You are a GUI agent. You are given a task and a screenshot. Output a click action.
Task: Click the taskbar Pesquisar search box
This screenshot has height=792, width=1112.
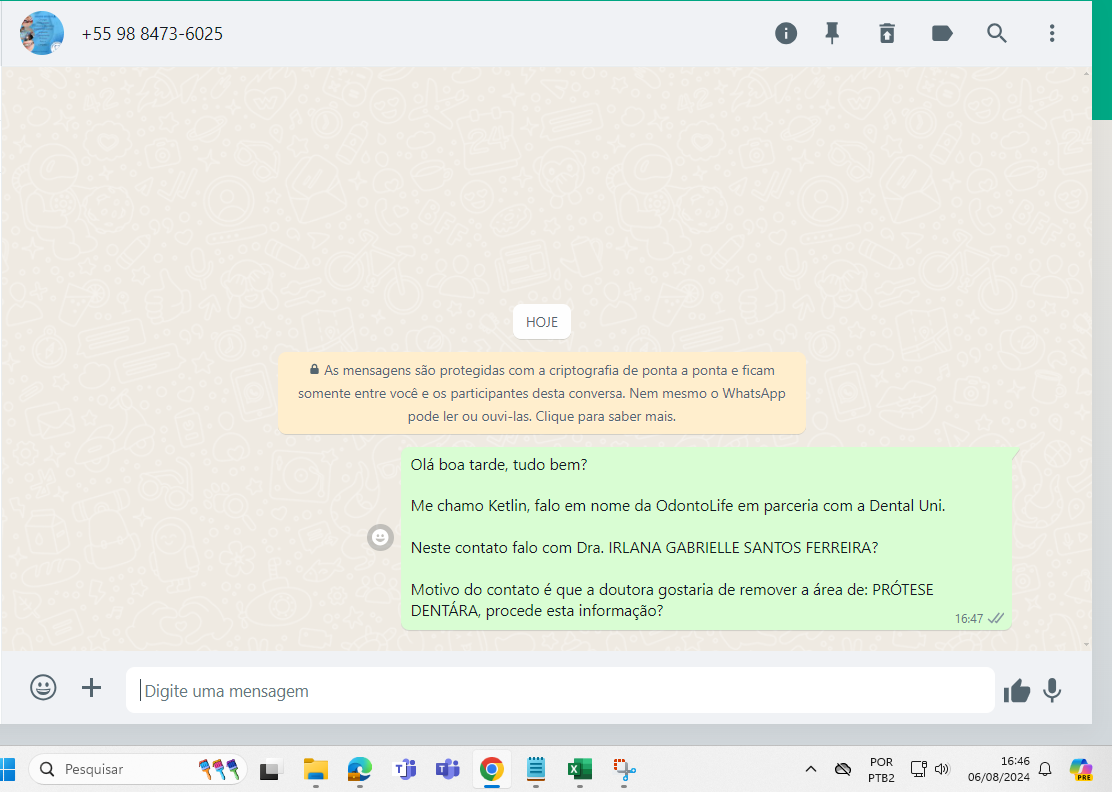[x=138, y=769]
